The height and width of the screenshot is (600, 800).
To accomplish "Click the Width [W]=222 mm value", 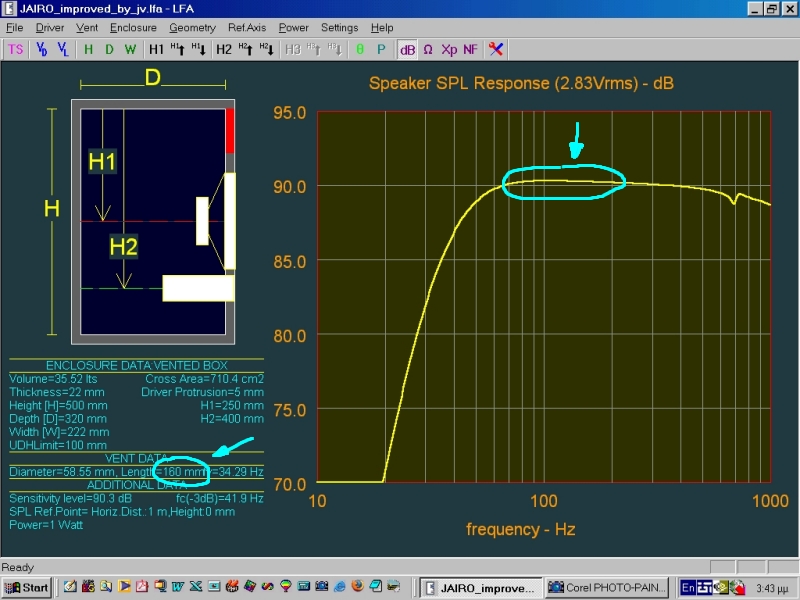I will [59, 432].
